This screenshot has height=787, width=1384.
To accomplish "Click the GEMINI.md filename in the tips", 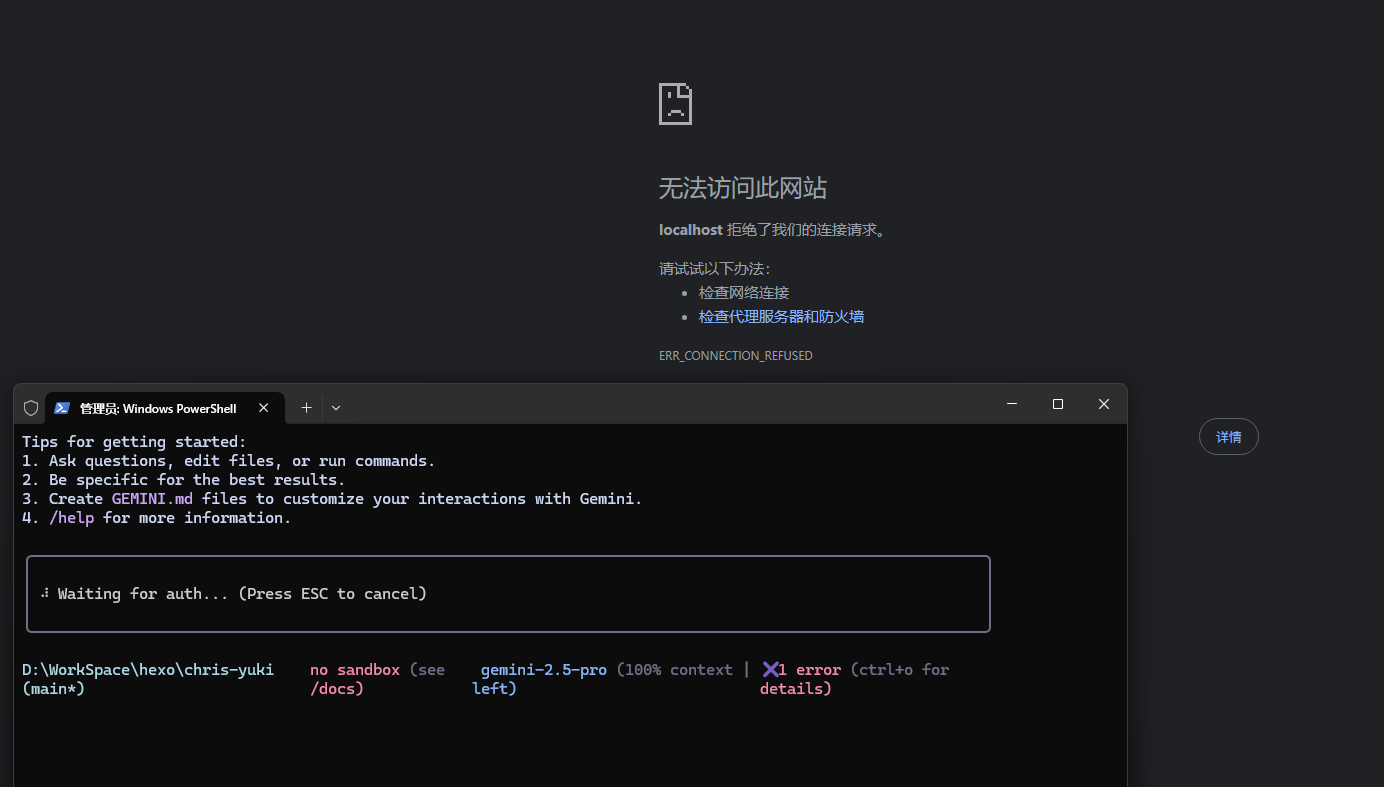I will click(151, 498).
